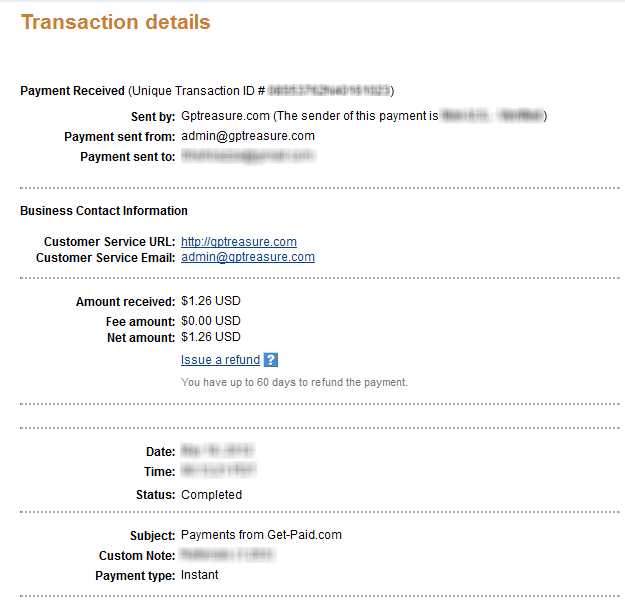Click the 60 days refund notice text
This screenshot has height=602, width=625.
294,382
